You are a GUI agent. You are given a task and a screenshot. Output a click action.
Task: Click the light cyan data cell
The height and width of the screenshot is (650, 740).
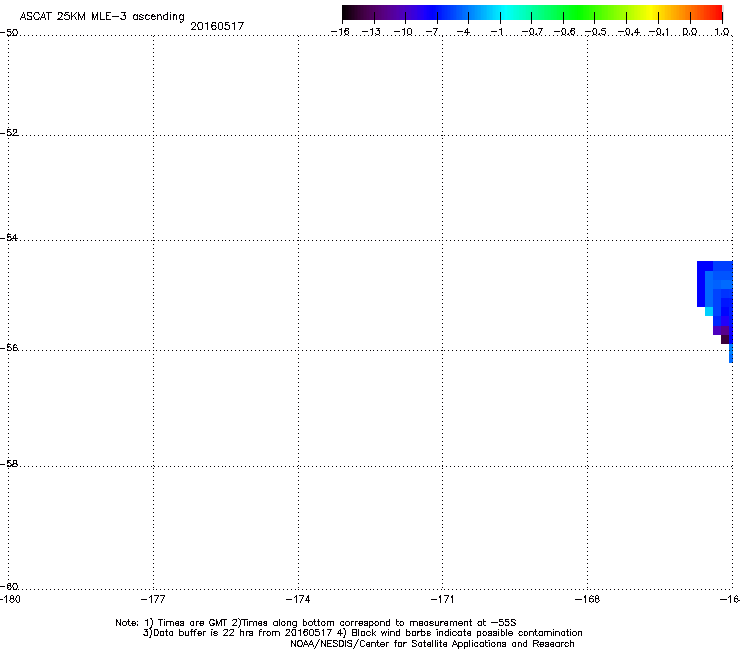click(x=709, y=312)
